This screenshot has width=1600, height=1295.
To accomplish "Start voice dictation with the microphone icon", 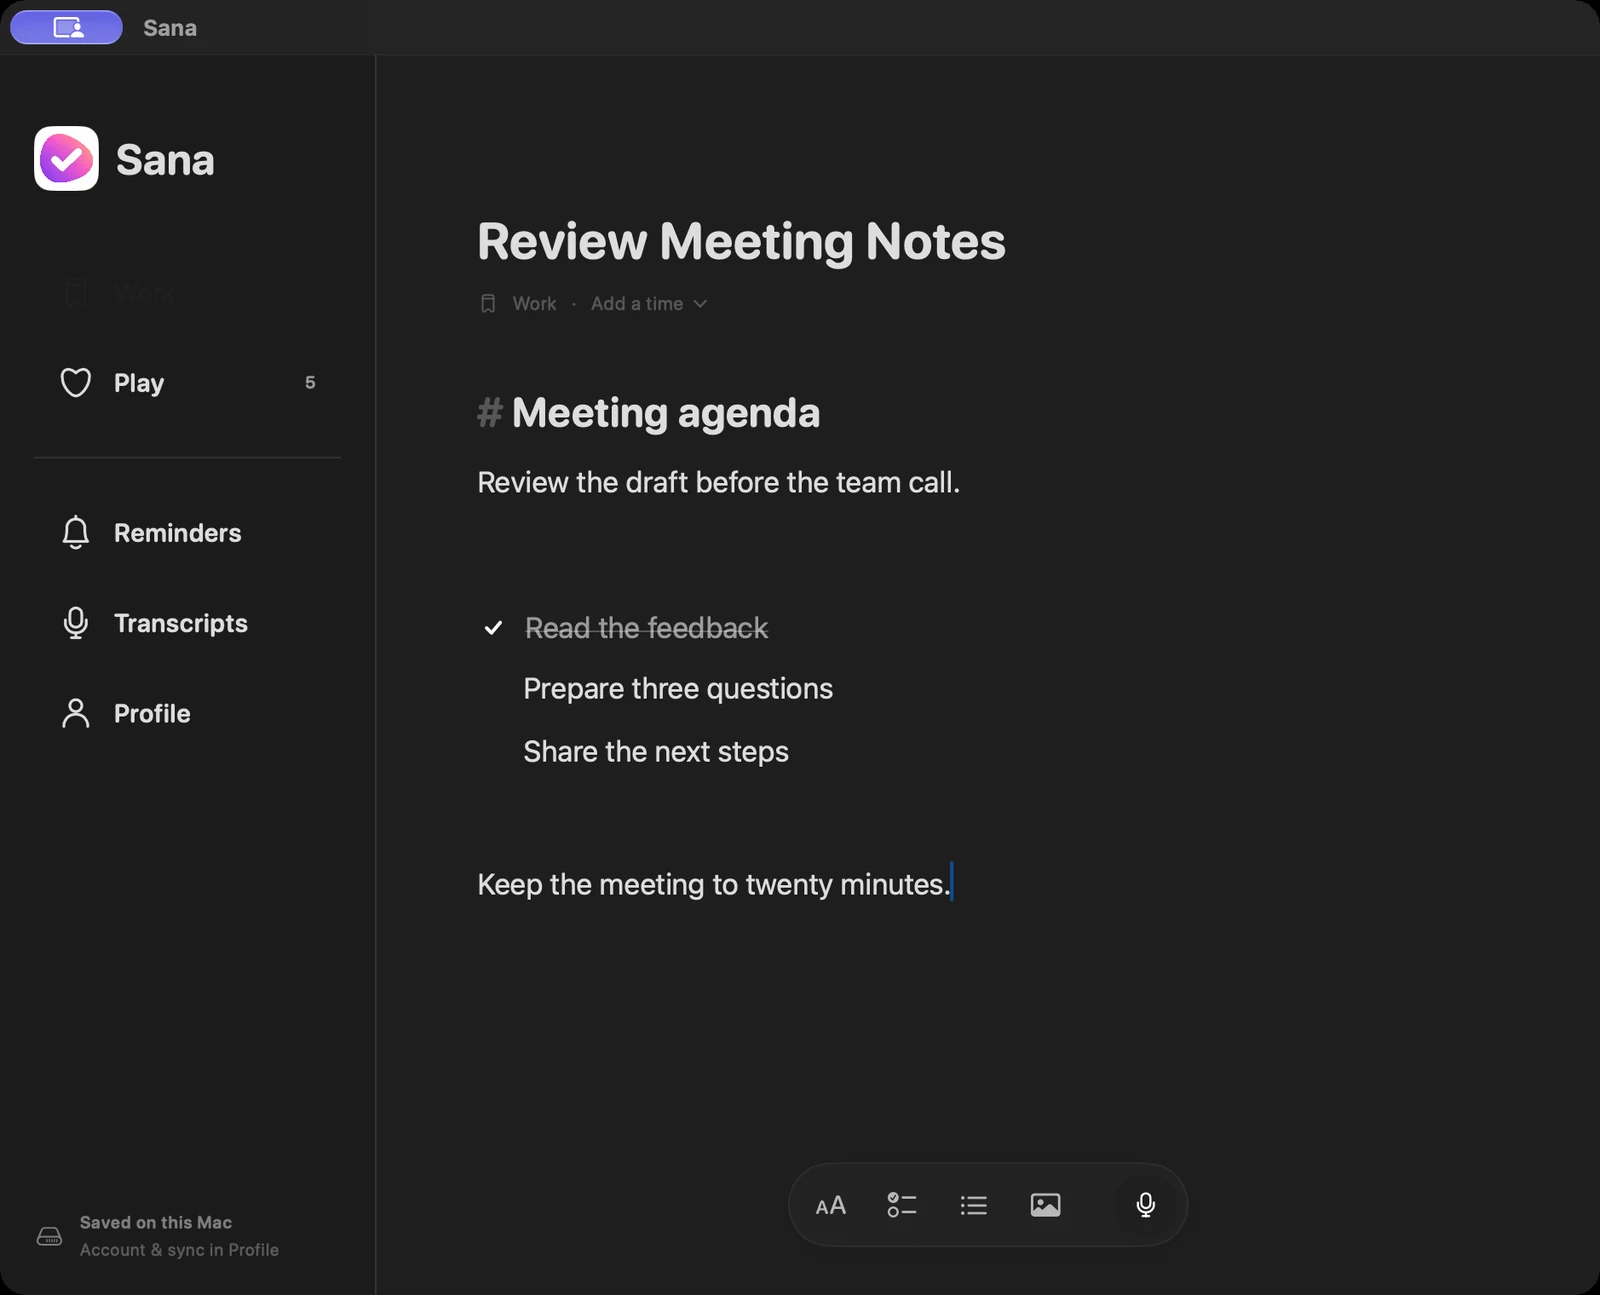I will (1146, 1205).
